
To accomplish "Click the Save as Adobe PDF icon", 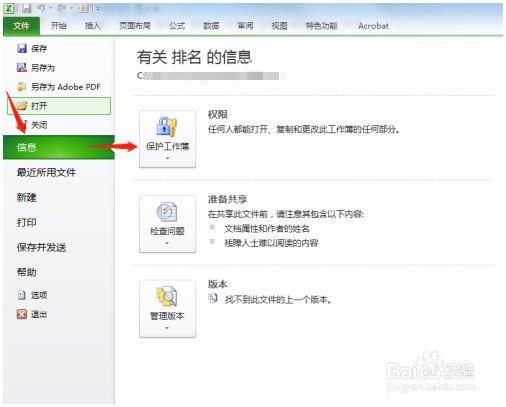I will (22, 87).
